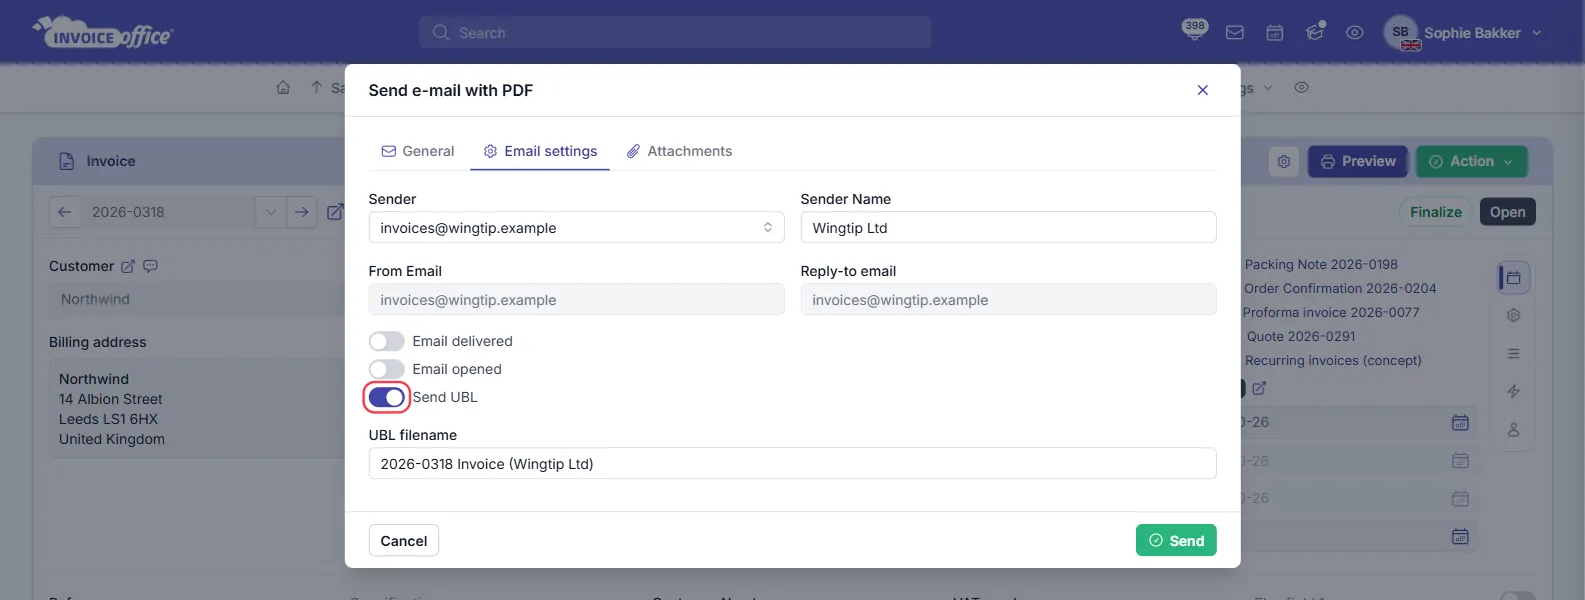Open the mail envelope icon in header
This screenshot has width=1585, height=600.
[x=1235, y=33]
